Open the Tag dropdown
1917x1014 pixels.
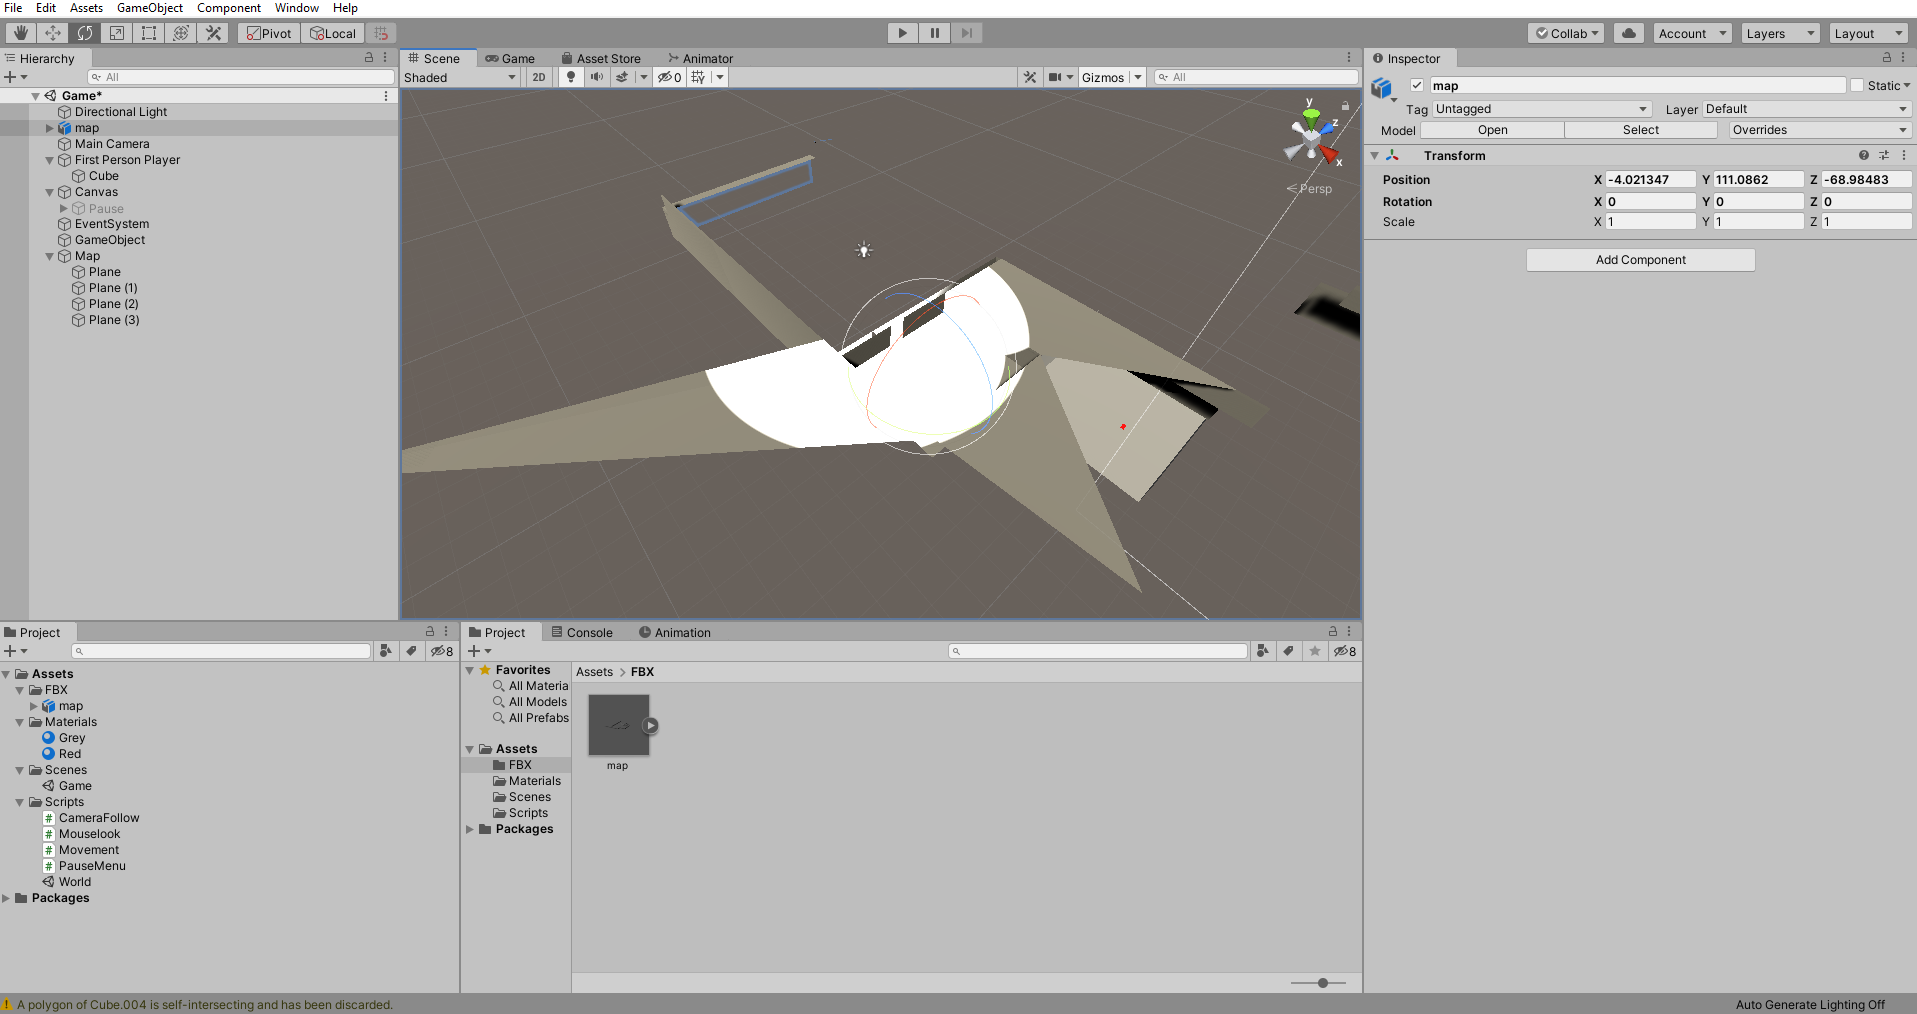[1542, 109]
